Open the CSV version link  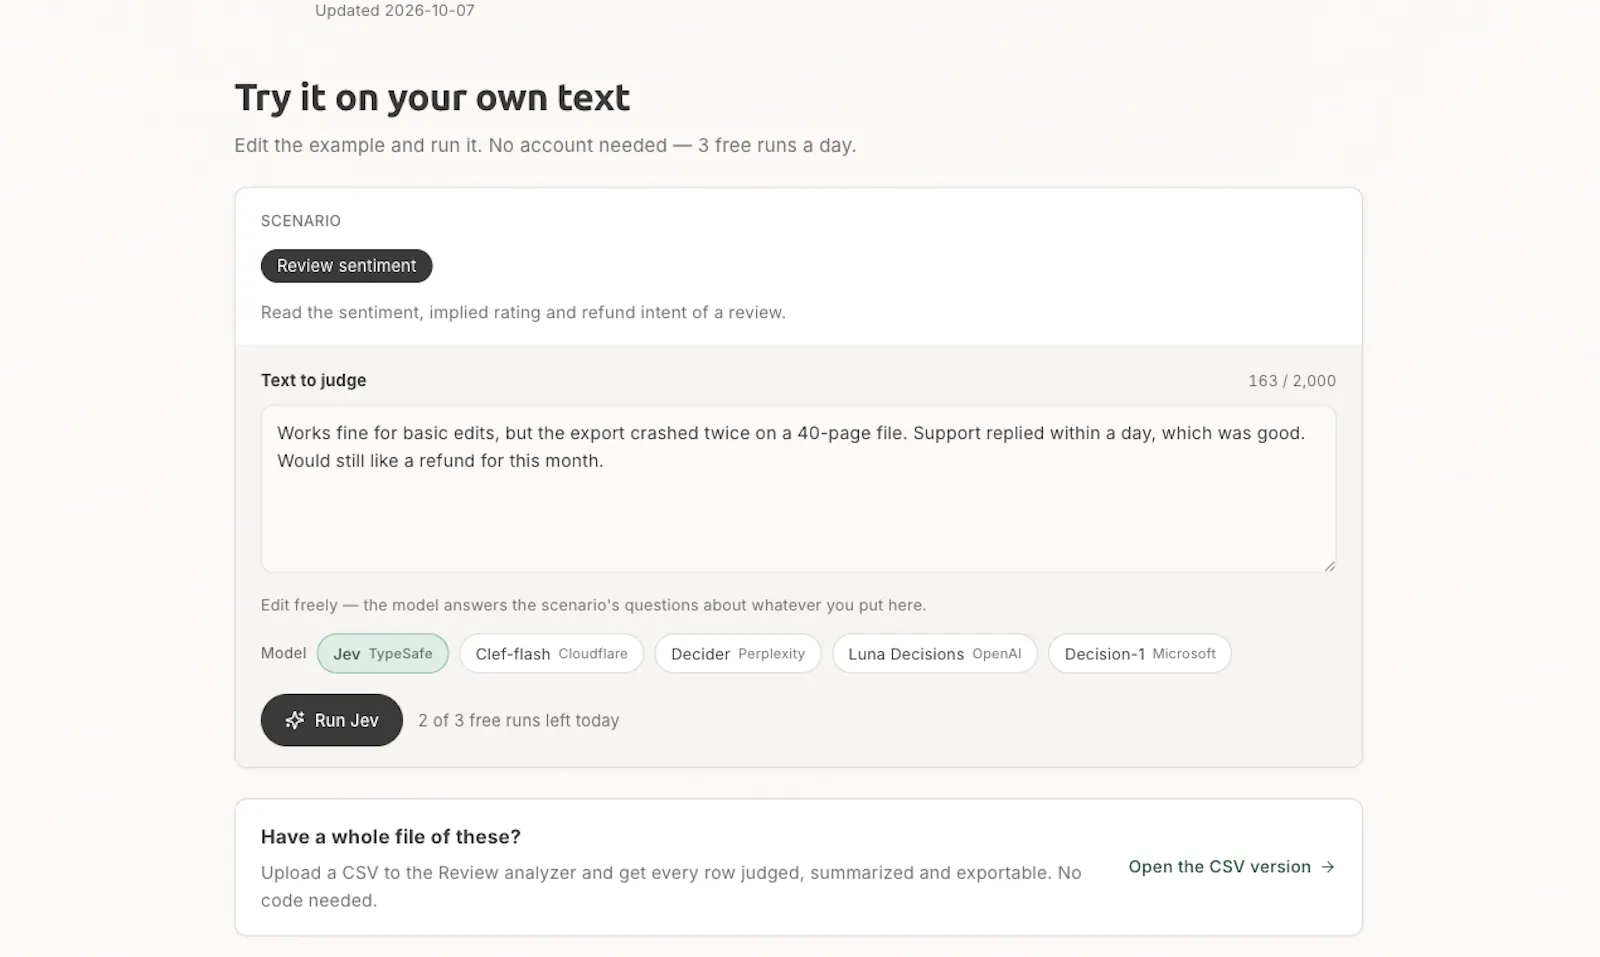click(x=1232, y=867)
